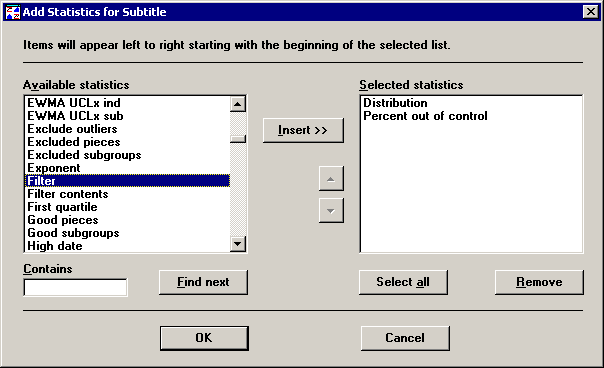The height and width of the screenshot is (368, 604).
Task: Click the list scrollbar up arrow
Action: [x=238, y=104]
